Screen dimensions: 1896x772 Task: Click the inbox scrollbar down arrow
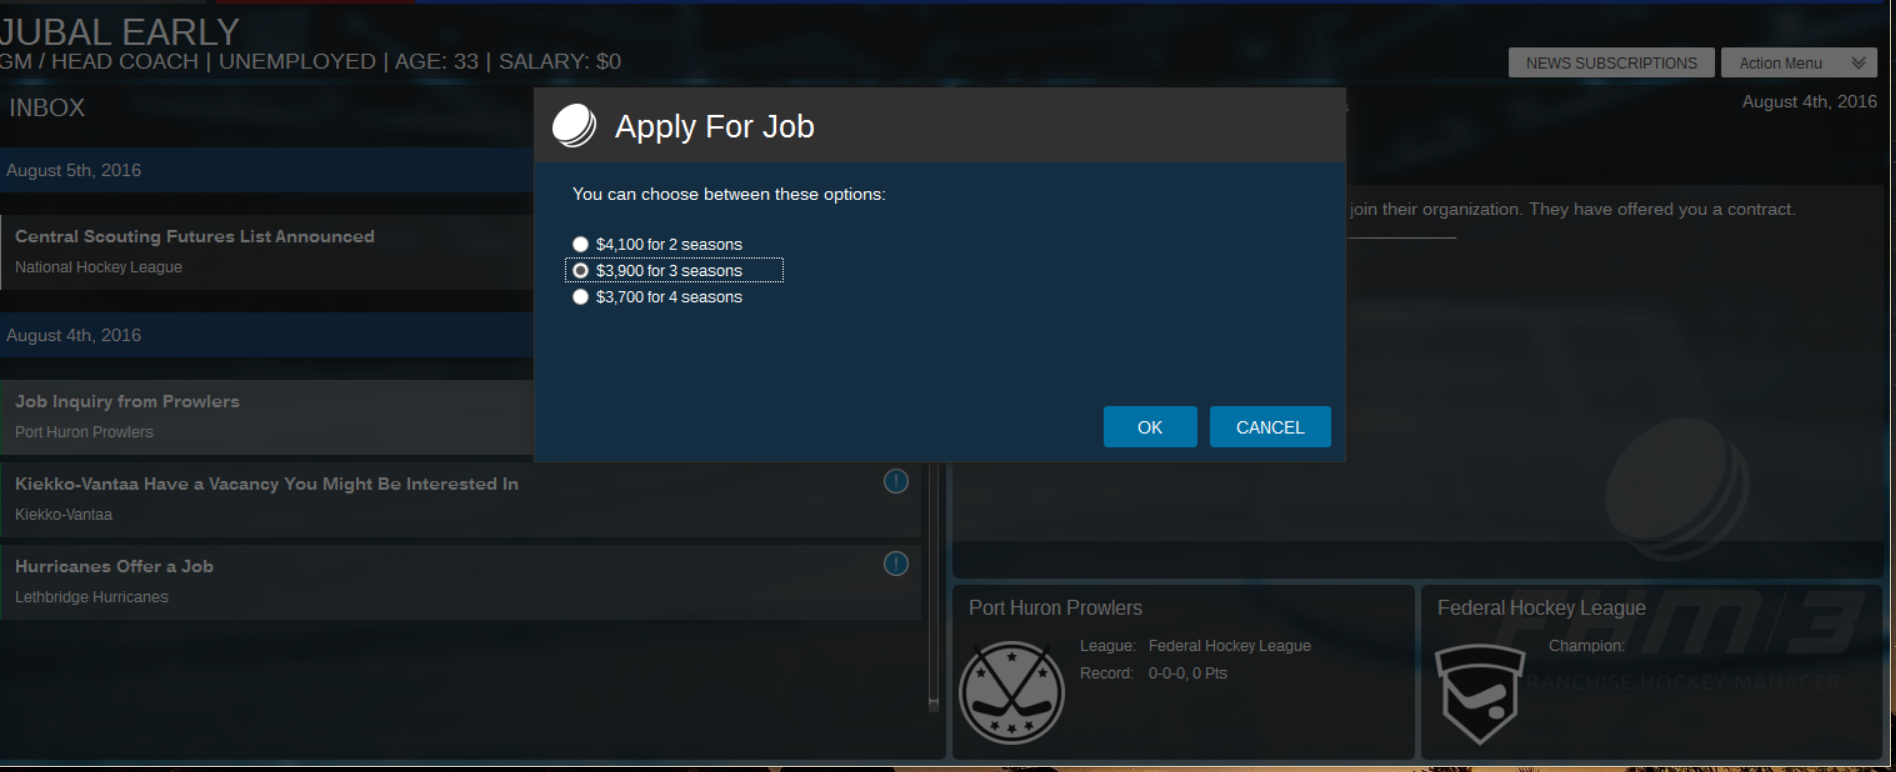(933, 705)
